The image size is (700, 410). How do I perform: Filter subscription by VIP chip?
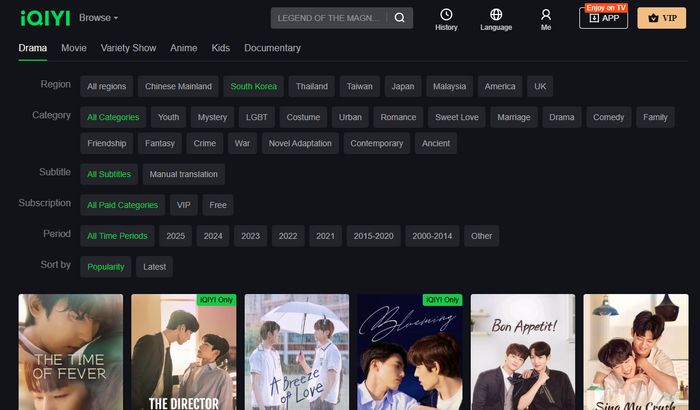coord(183,205)
